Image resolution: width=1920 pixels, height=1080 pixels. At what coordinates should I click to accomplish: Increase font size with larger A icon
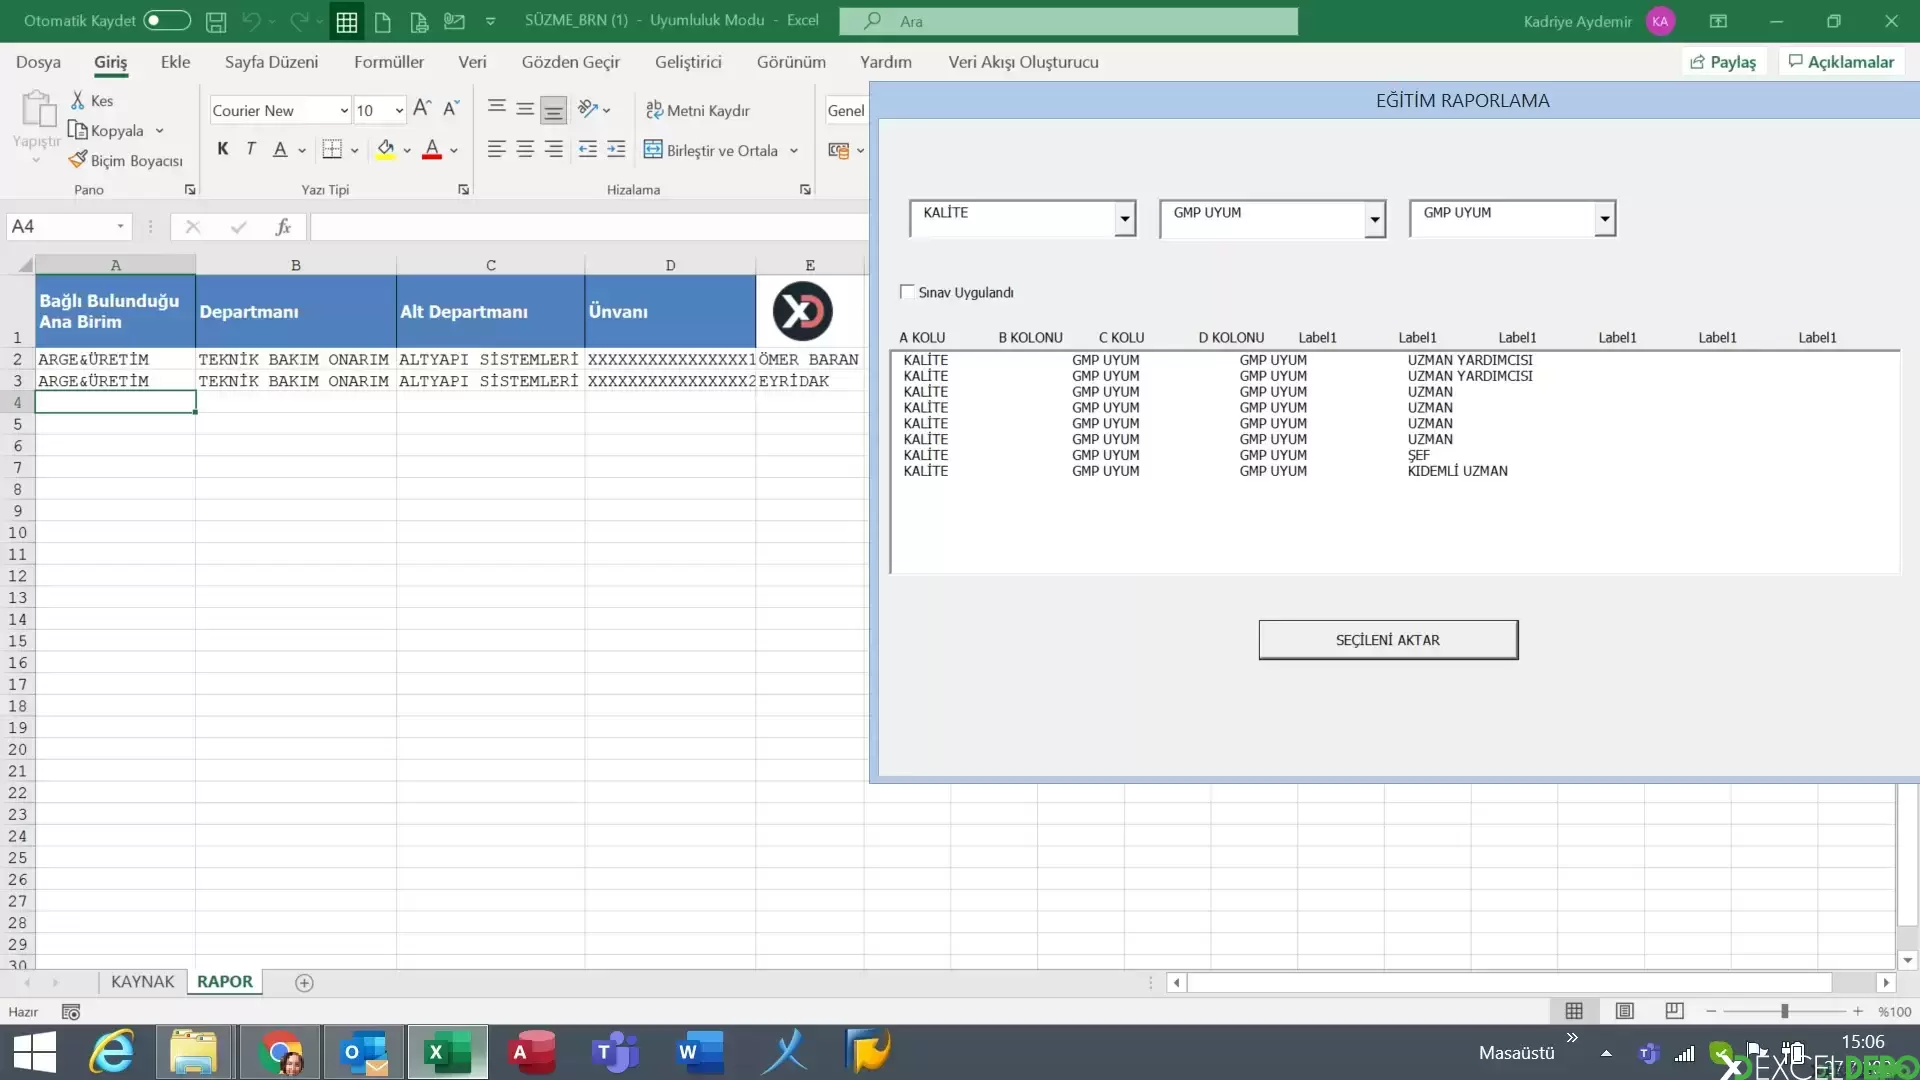point(422,108)
